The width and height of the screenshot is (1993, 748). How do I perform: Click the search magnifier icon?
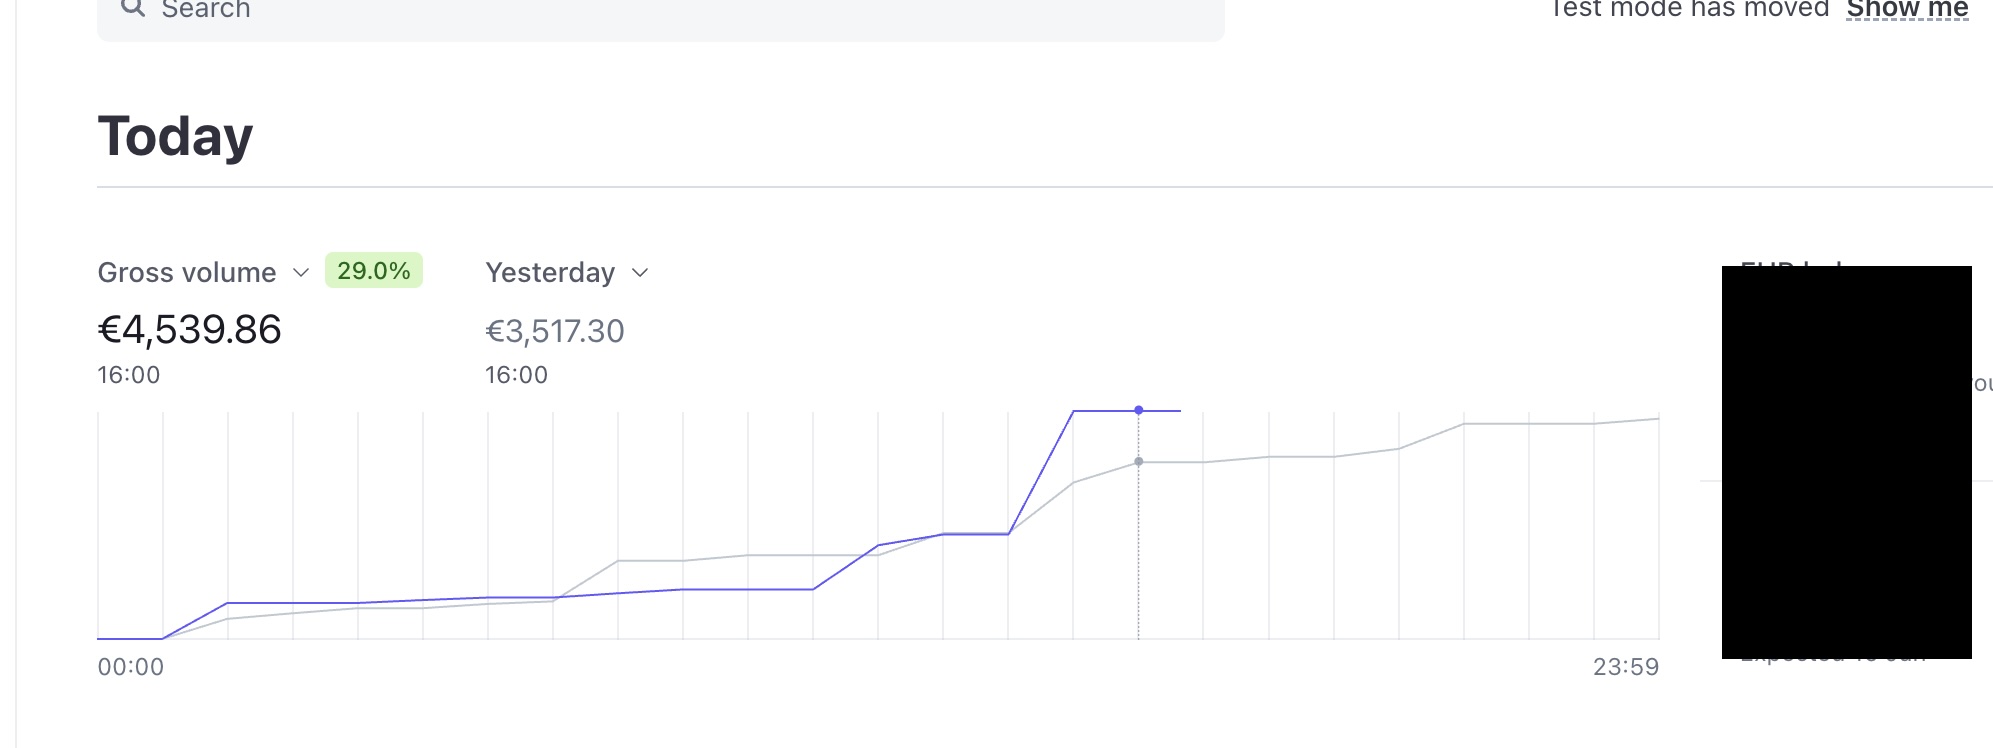(133, 8)
